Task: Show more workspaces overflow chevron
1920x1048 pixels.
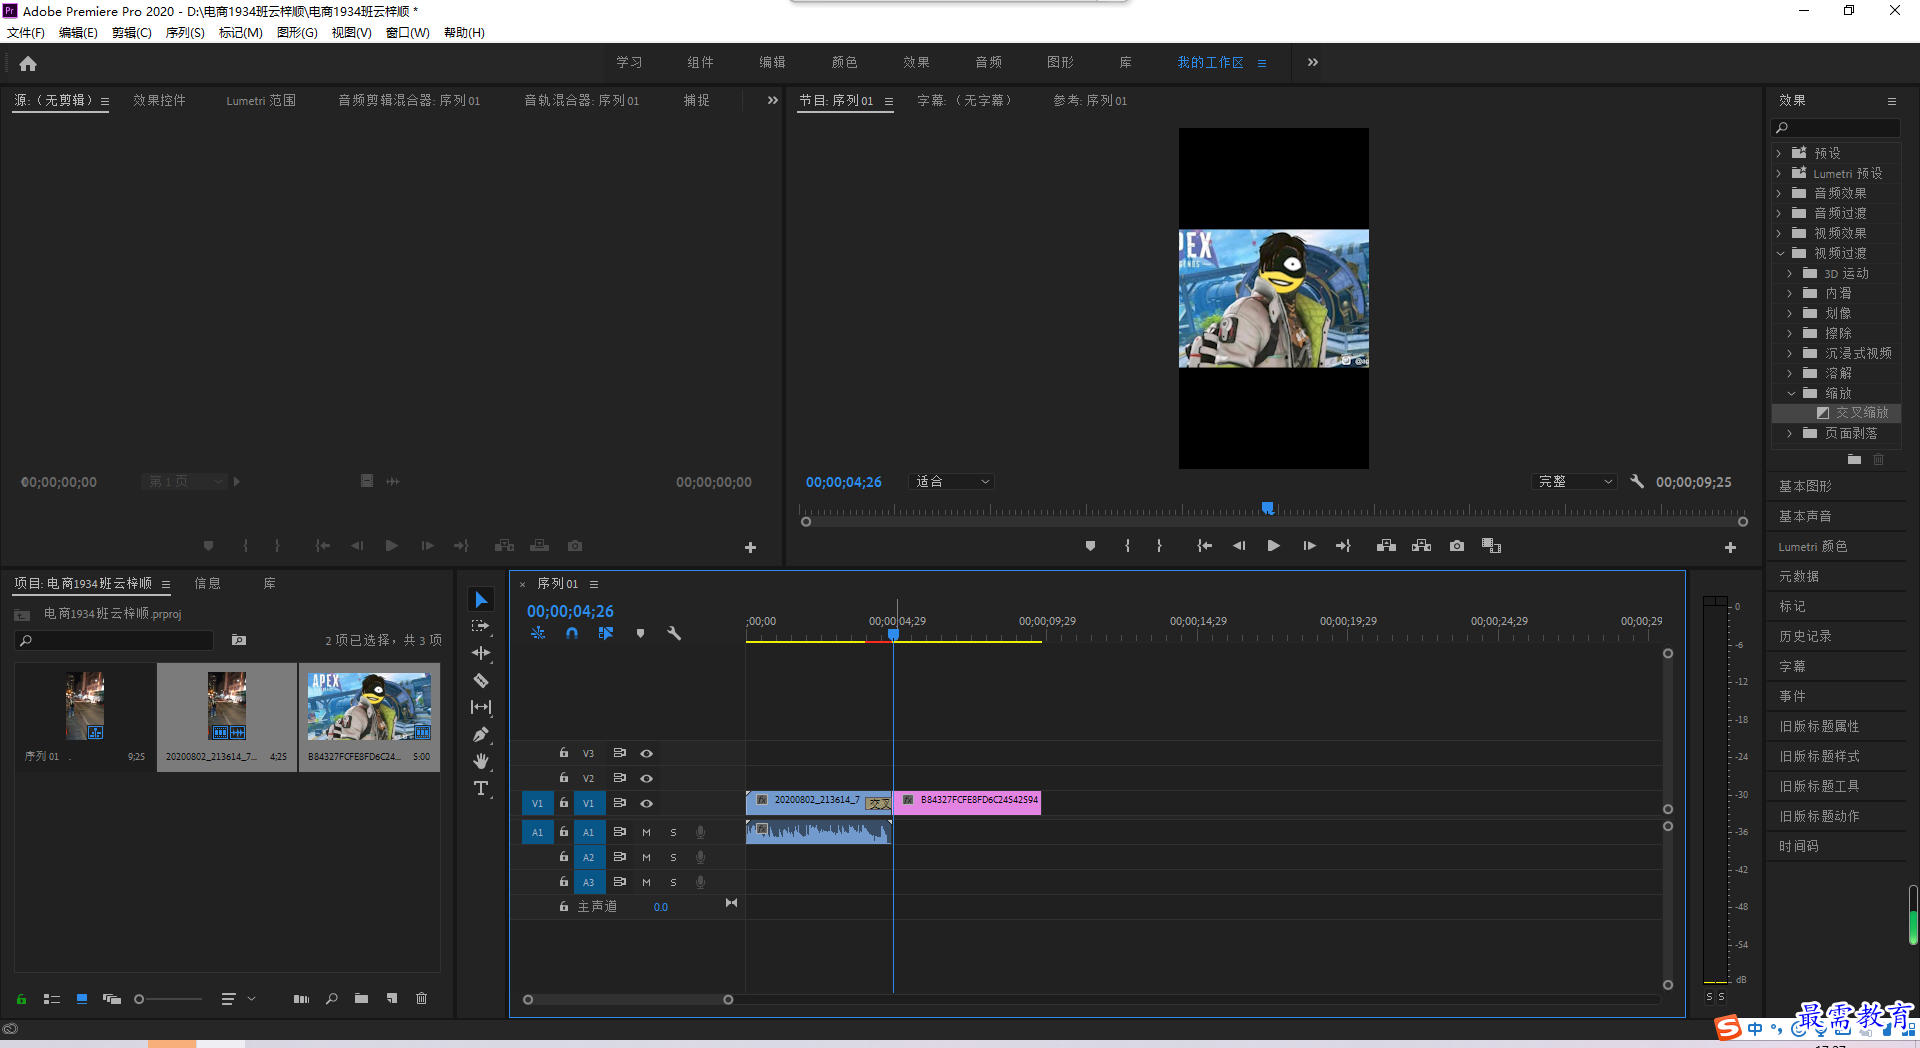Action: click(1313, 62)
